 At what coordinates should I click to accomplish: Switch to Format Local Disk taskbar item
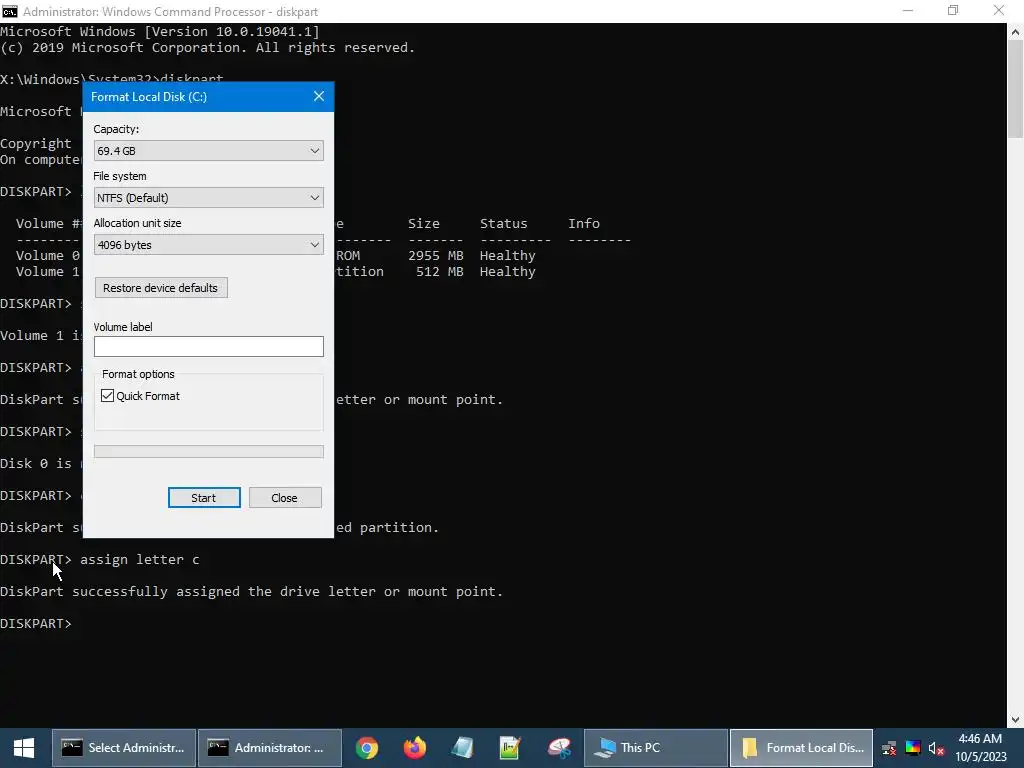pos(801,748)
